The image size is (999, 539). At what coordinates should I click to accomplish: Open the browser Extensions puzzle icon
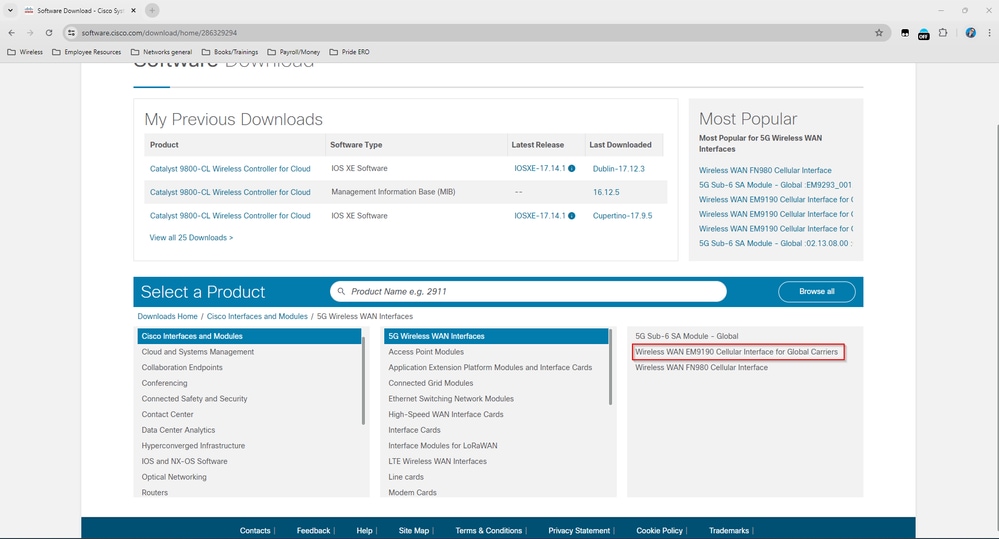click(x=943, y=32)
